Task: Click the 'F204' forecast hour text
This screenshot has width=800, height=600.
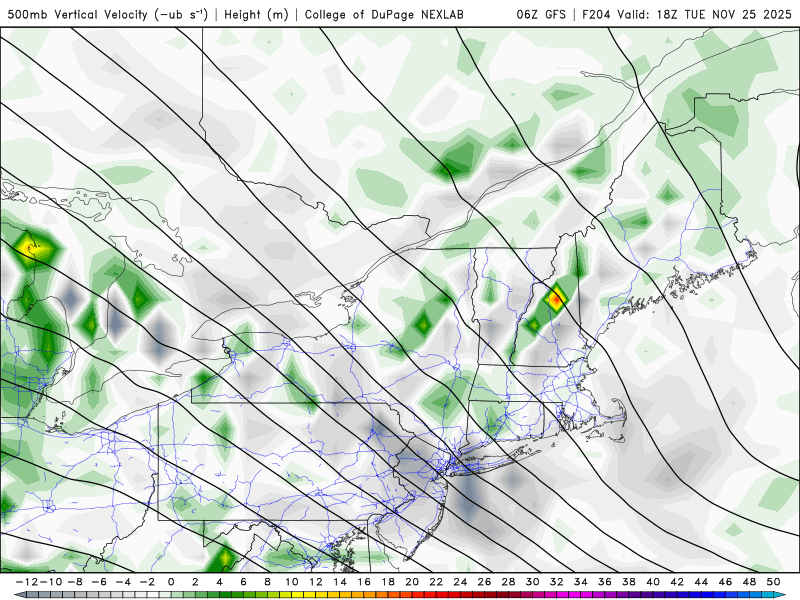Action: [x=597, y=14]
